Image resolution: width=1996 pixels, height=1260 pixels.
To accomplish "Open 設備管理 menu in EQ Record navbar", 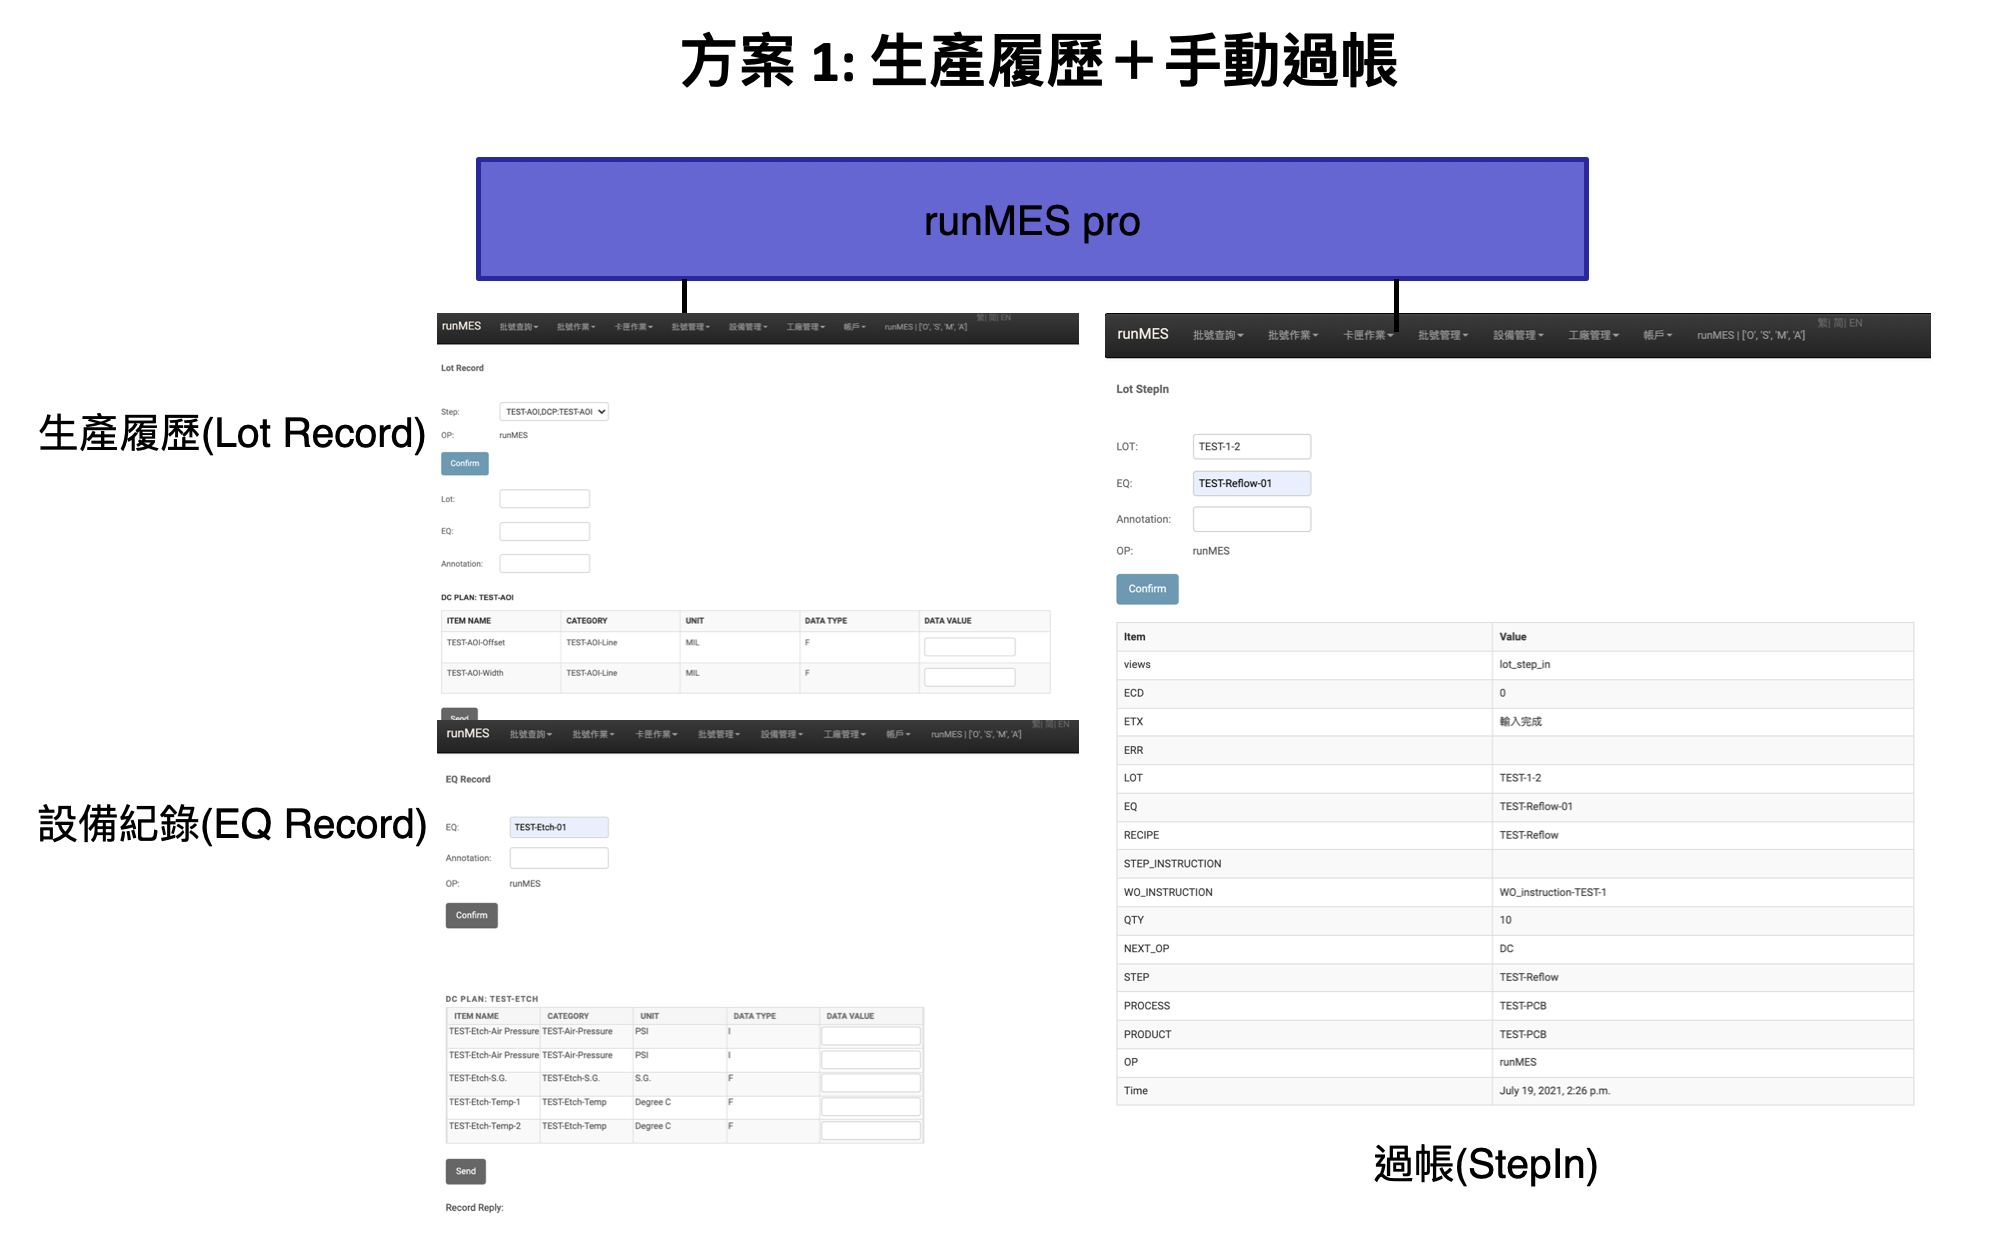I will (x=781, y=734).
